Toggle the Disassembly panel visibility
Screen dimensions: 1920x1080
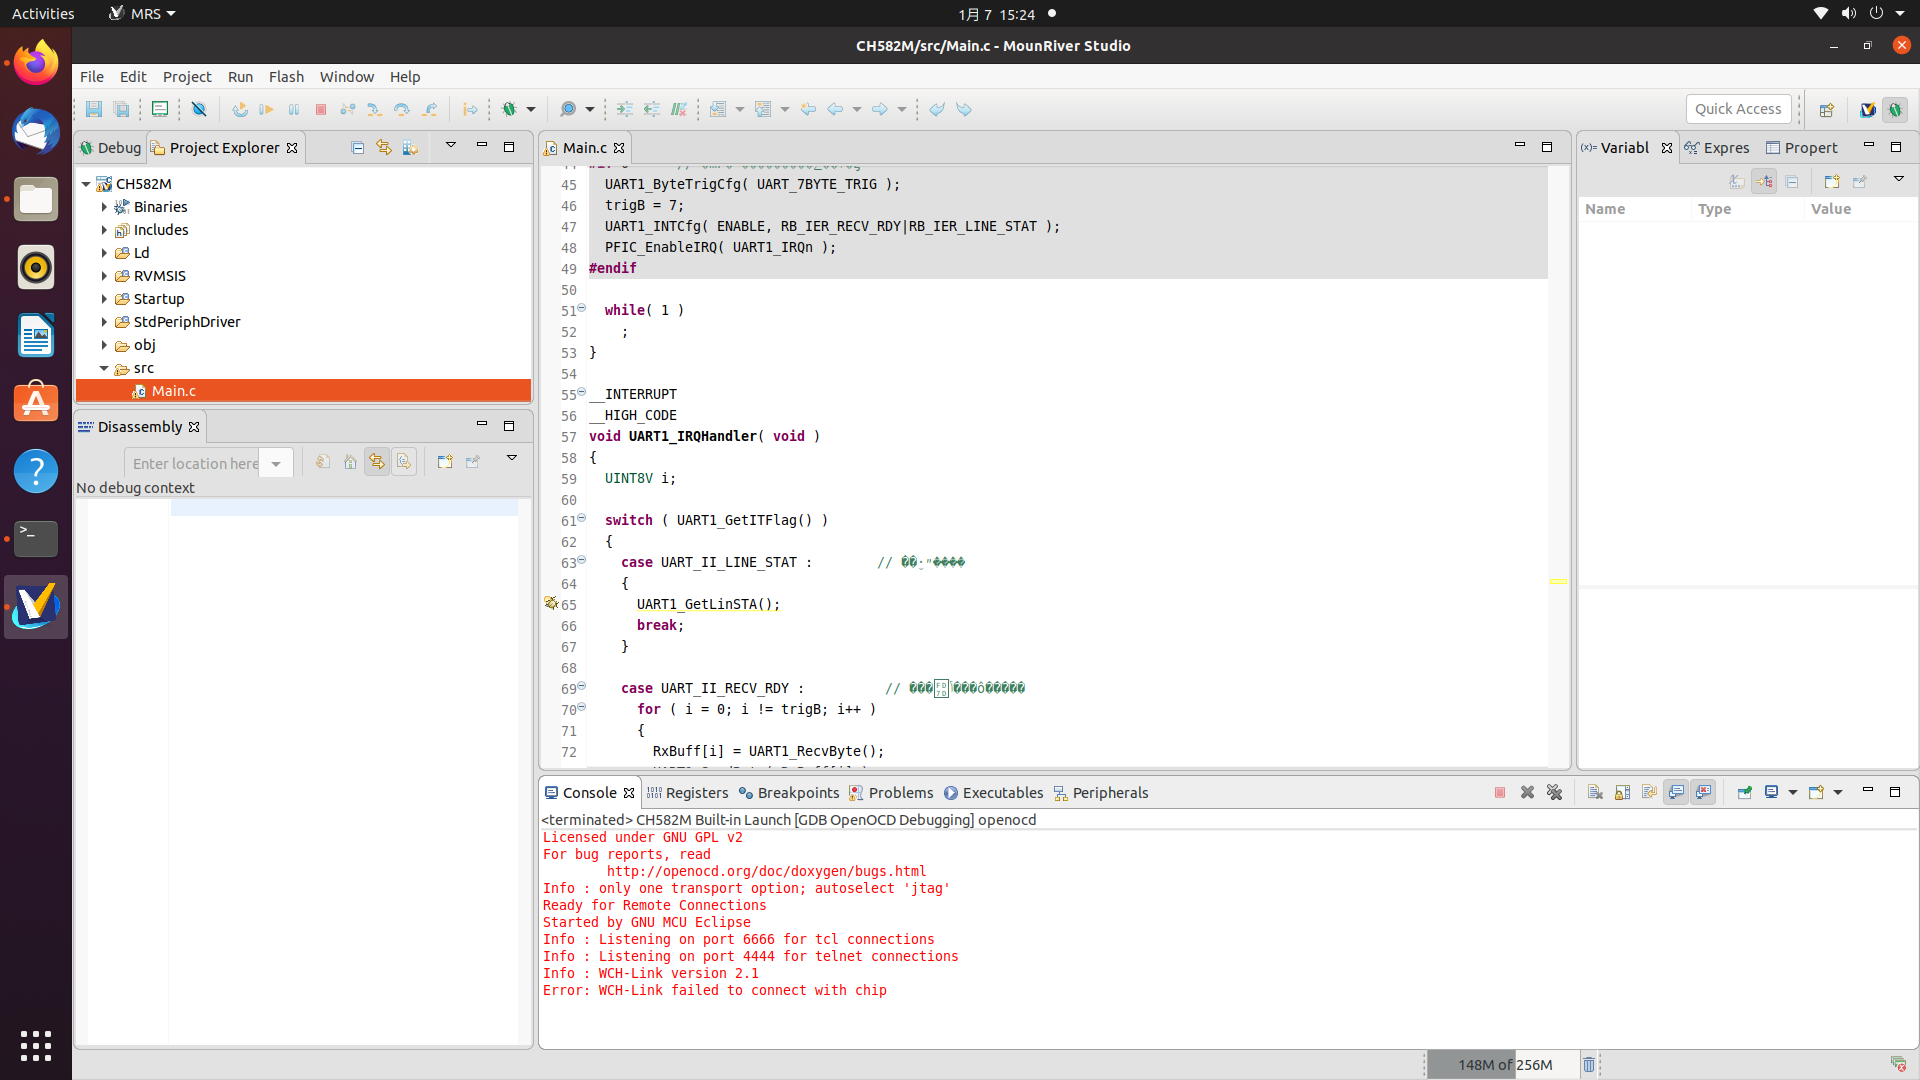coord(481,425)
